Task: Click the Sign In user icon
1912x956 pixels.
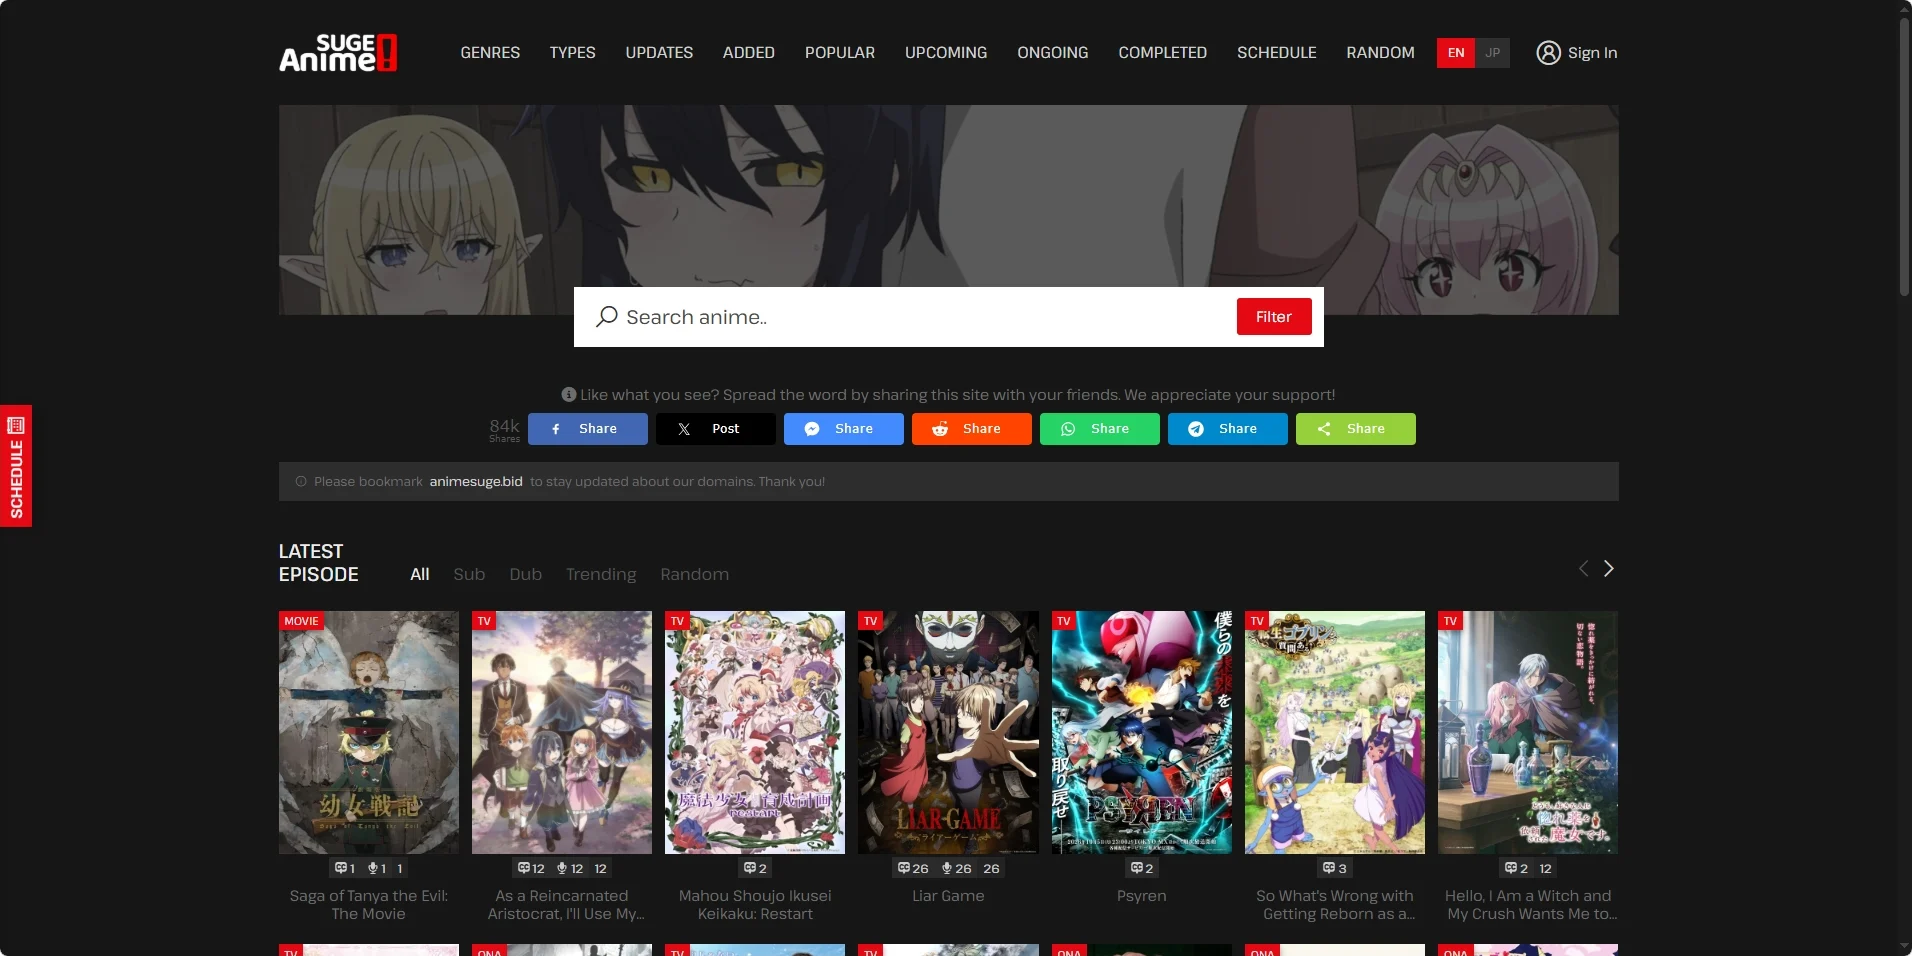Action: point(1548,53)
